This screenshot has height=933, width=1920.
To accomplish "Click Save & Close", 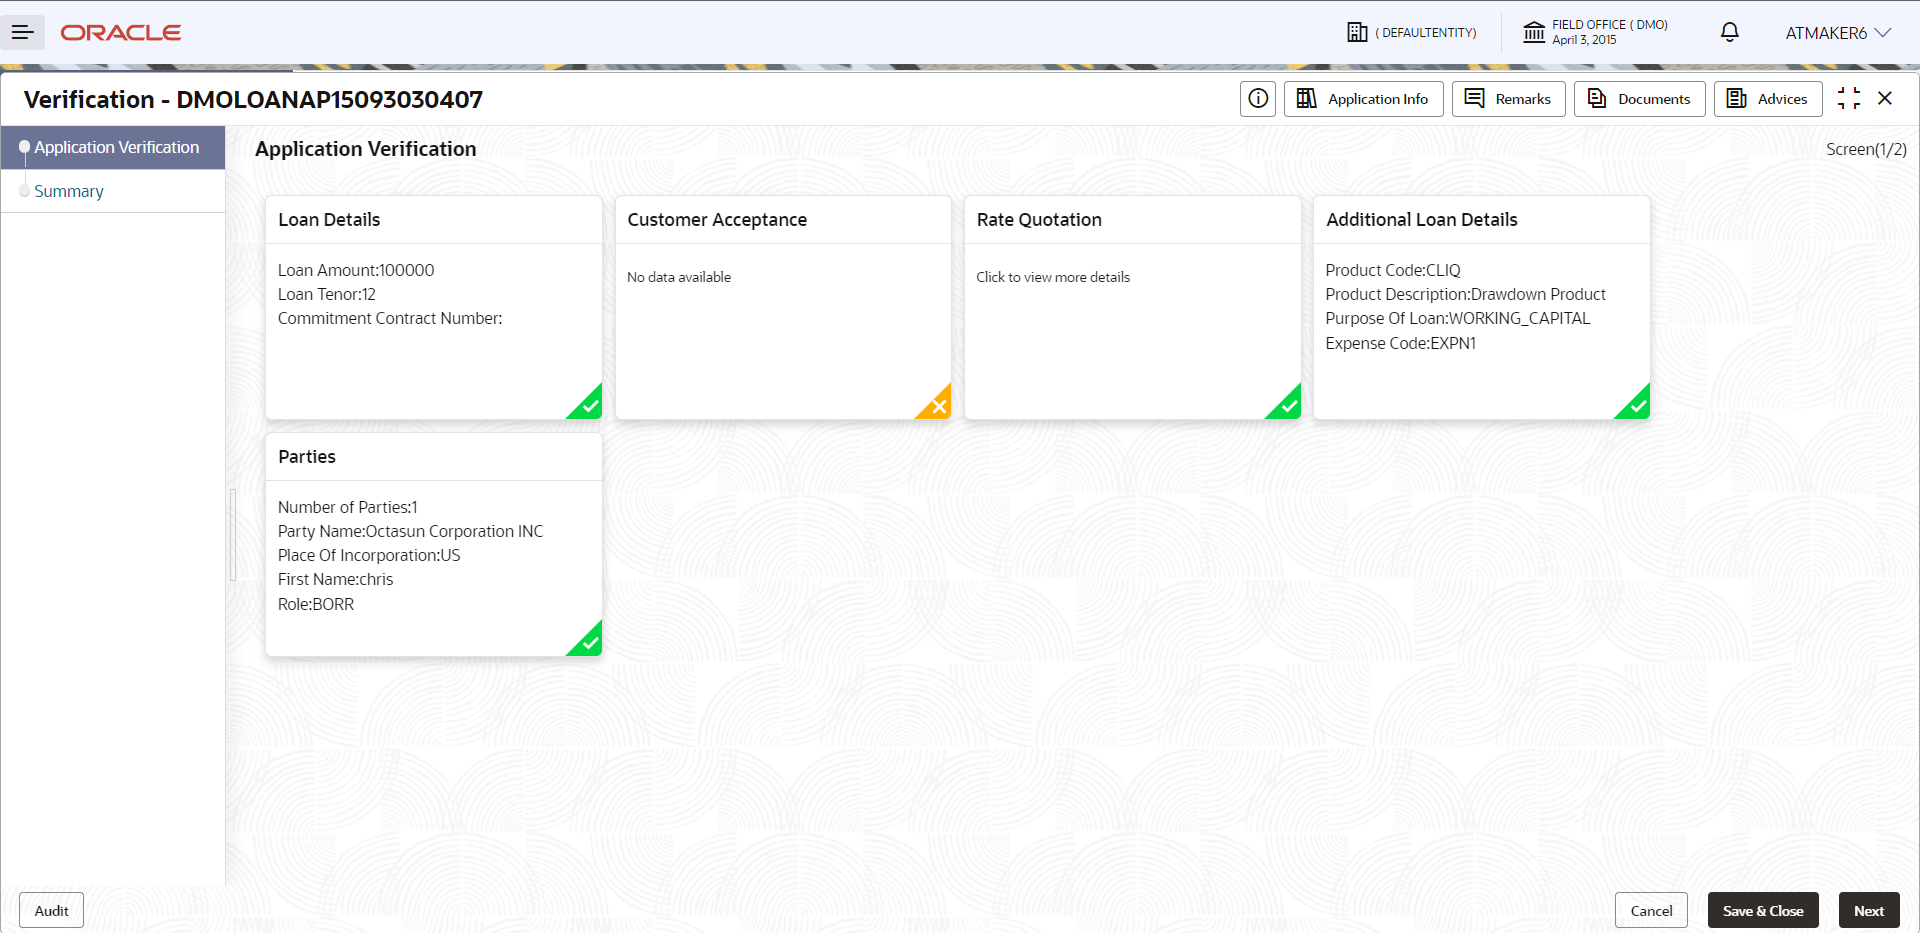I will [1763, 911].
